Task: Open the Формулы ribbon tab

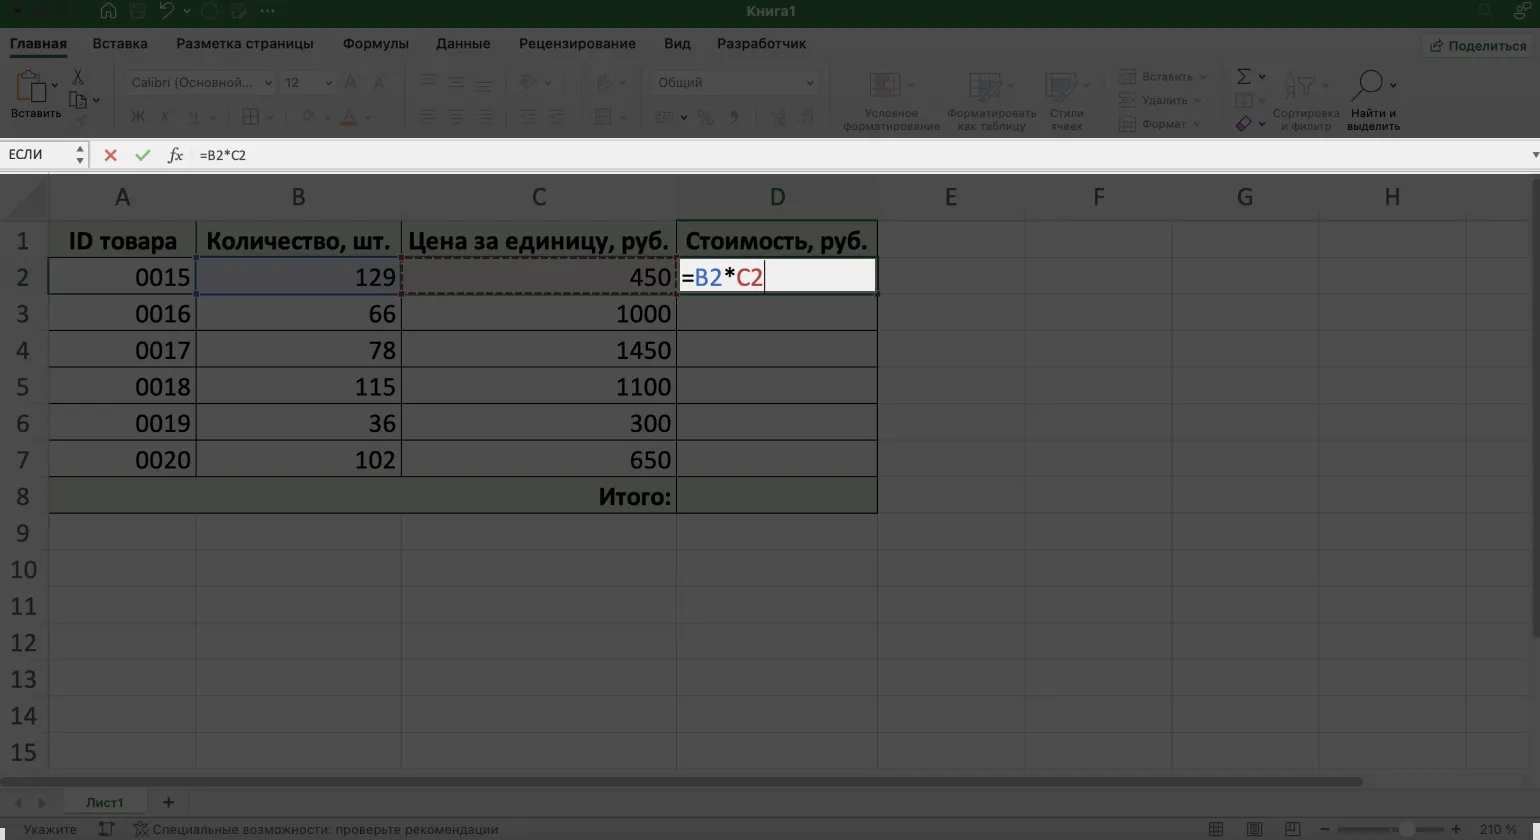Action: click(375, 44)
